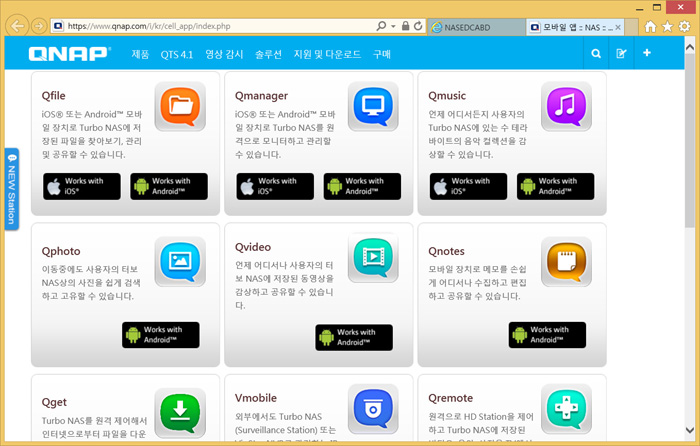Open the 구매 menu
Screen dimensions: 700x446
click(382, 54)
